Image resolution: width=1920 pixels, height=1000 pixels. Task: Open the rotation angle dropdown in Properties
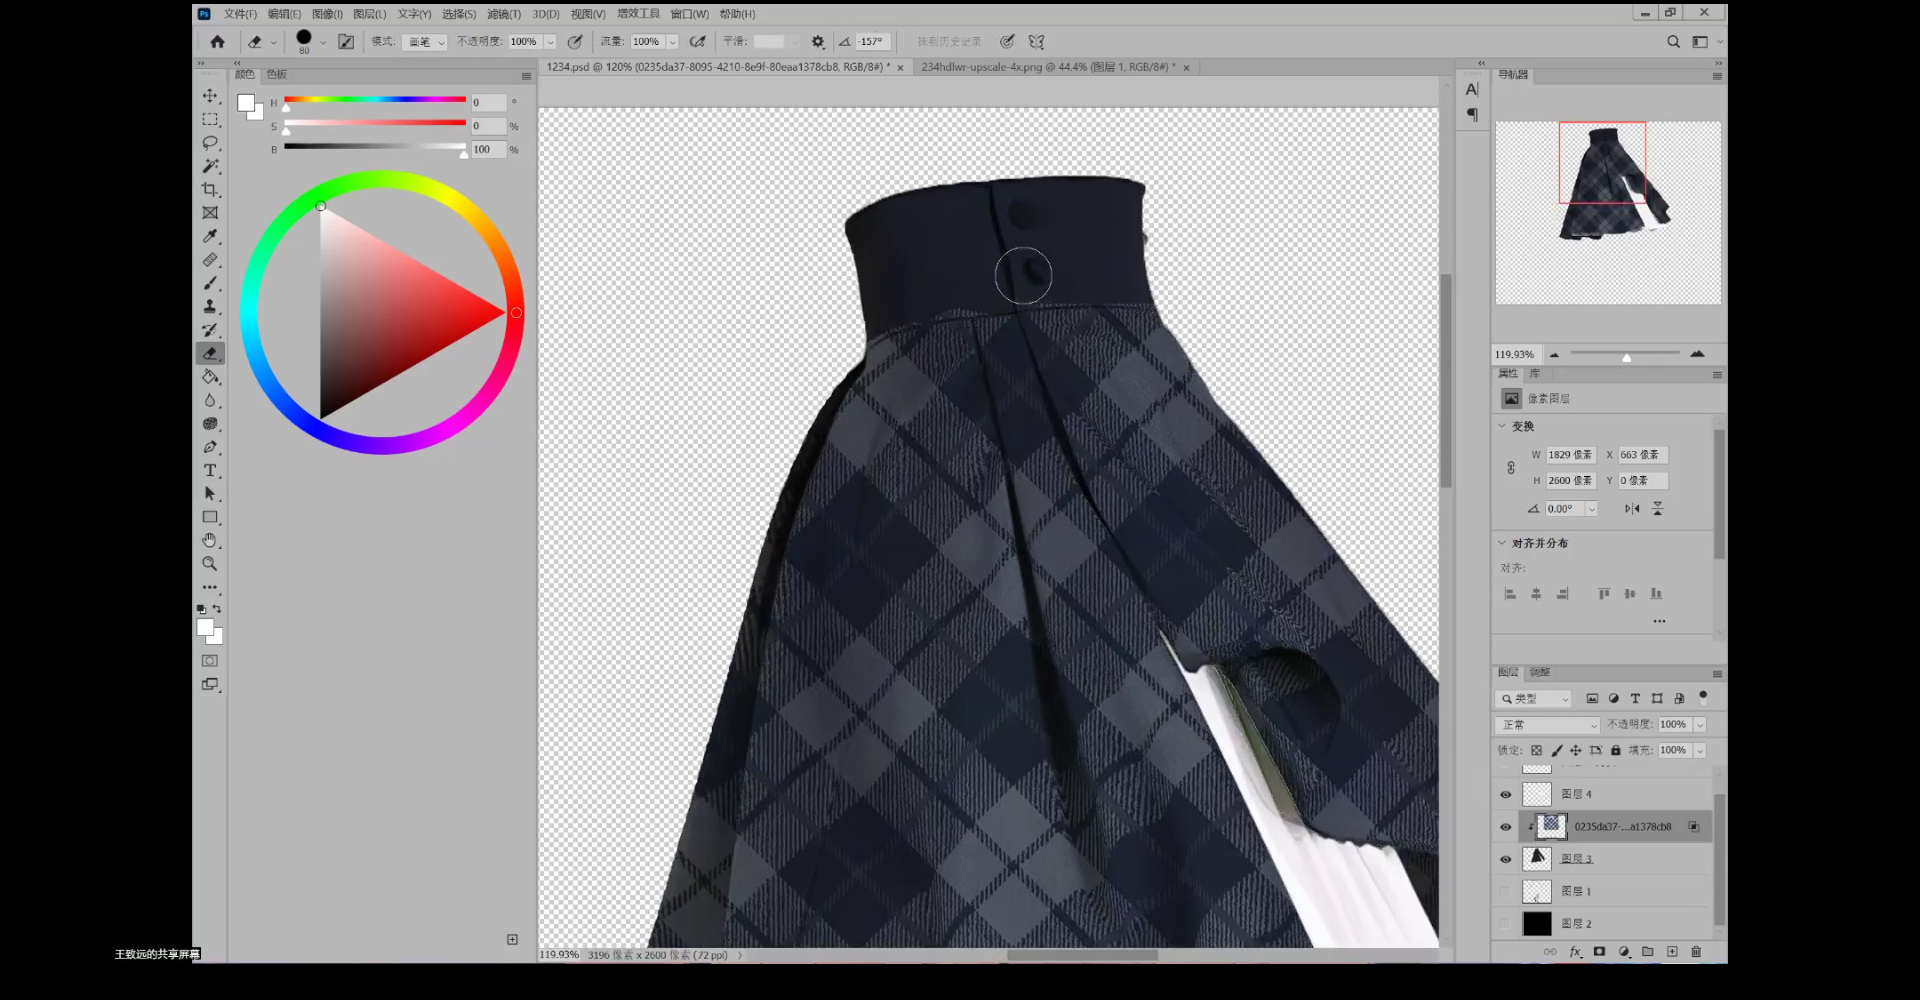(x=1592, y=509)
